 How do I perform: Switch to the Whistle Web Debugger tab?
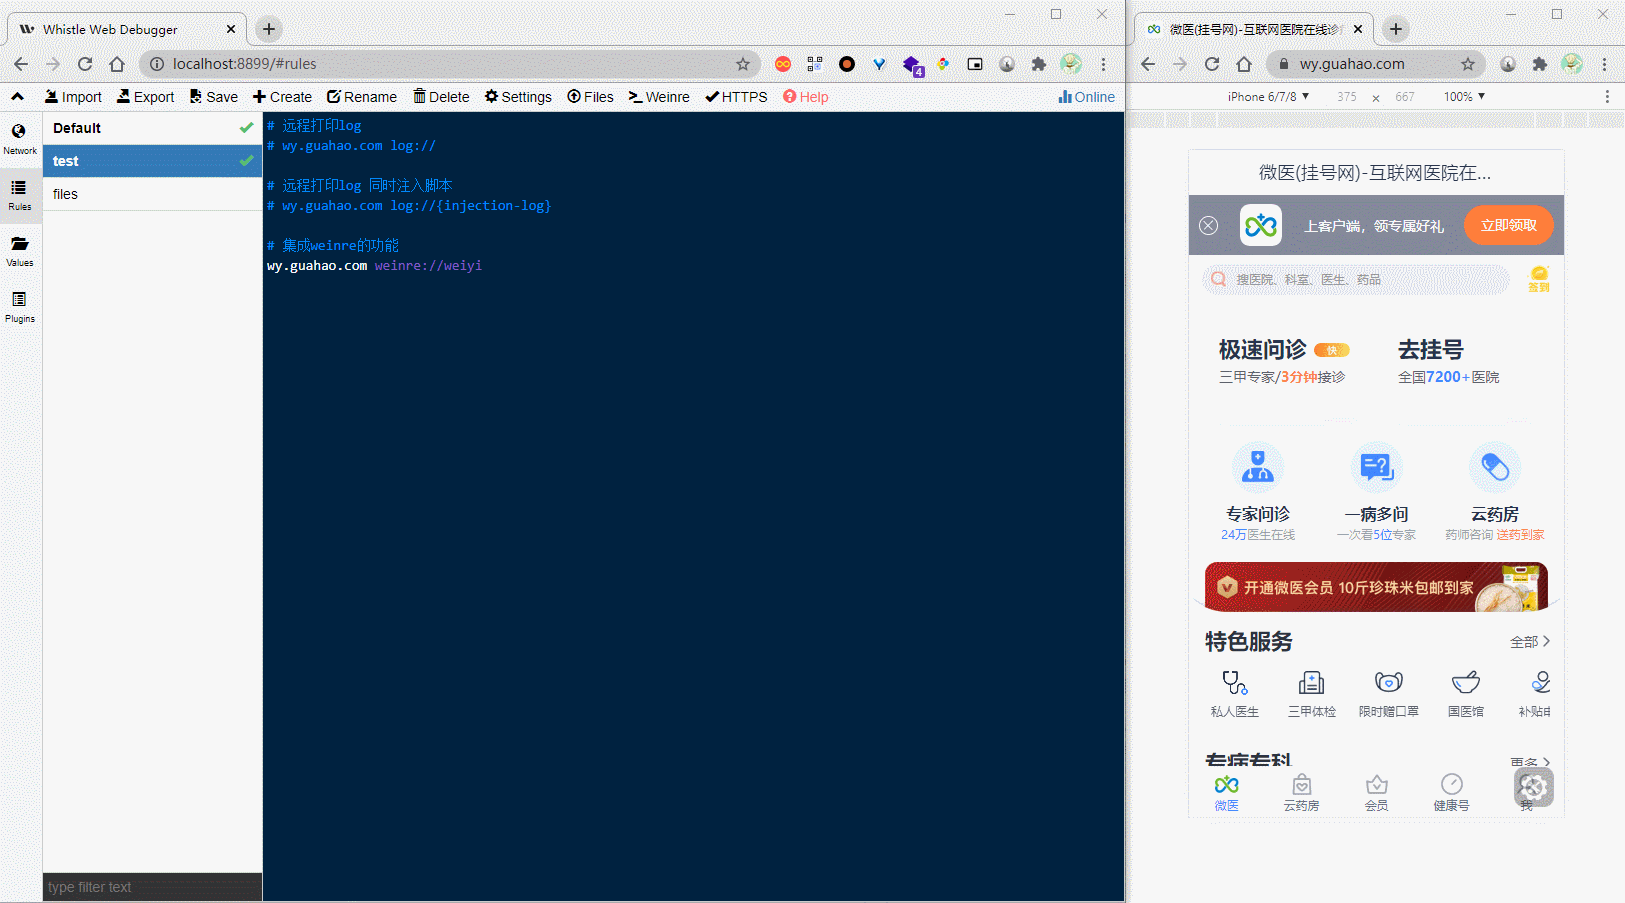(x=126, y=29)
